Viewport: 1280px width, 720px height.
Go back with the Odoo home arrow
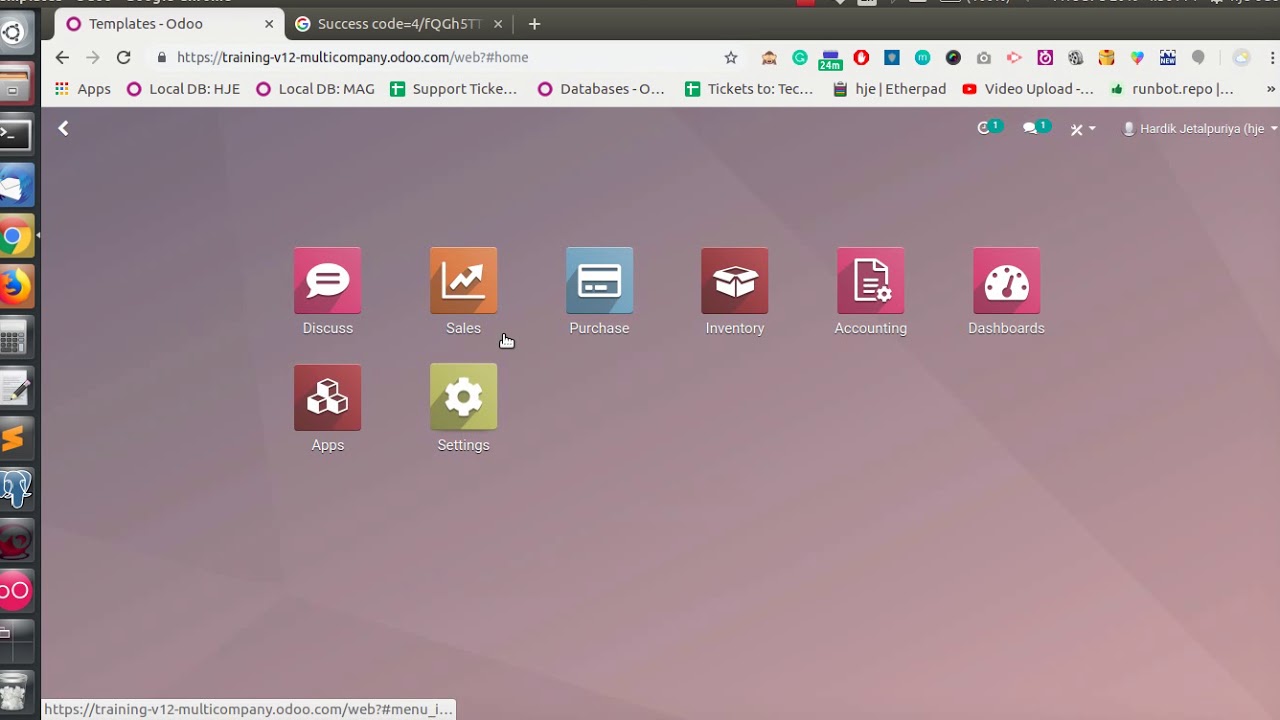click(x=63, y=128)
